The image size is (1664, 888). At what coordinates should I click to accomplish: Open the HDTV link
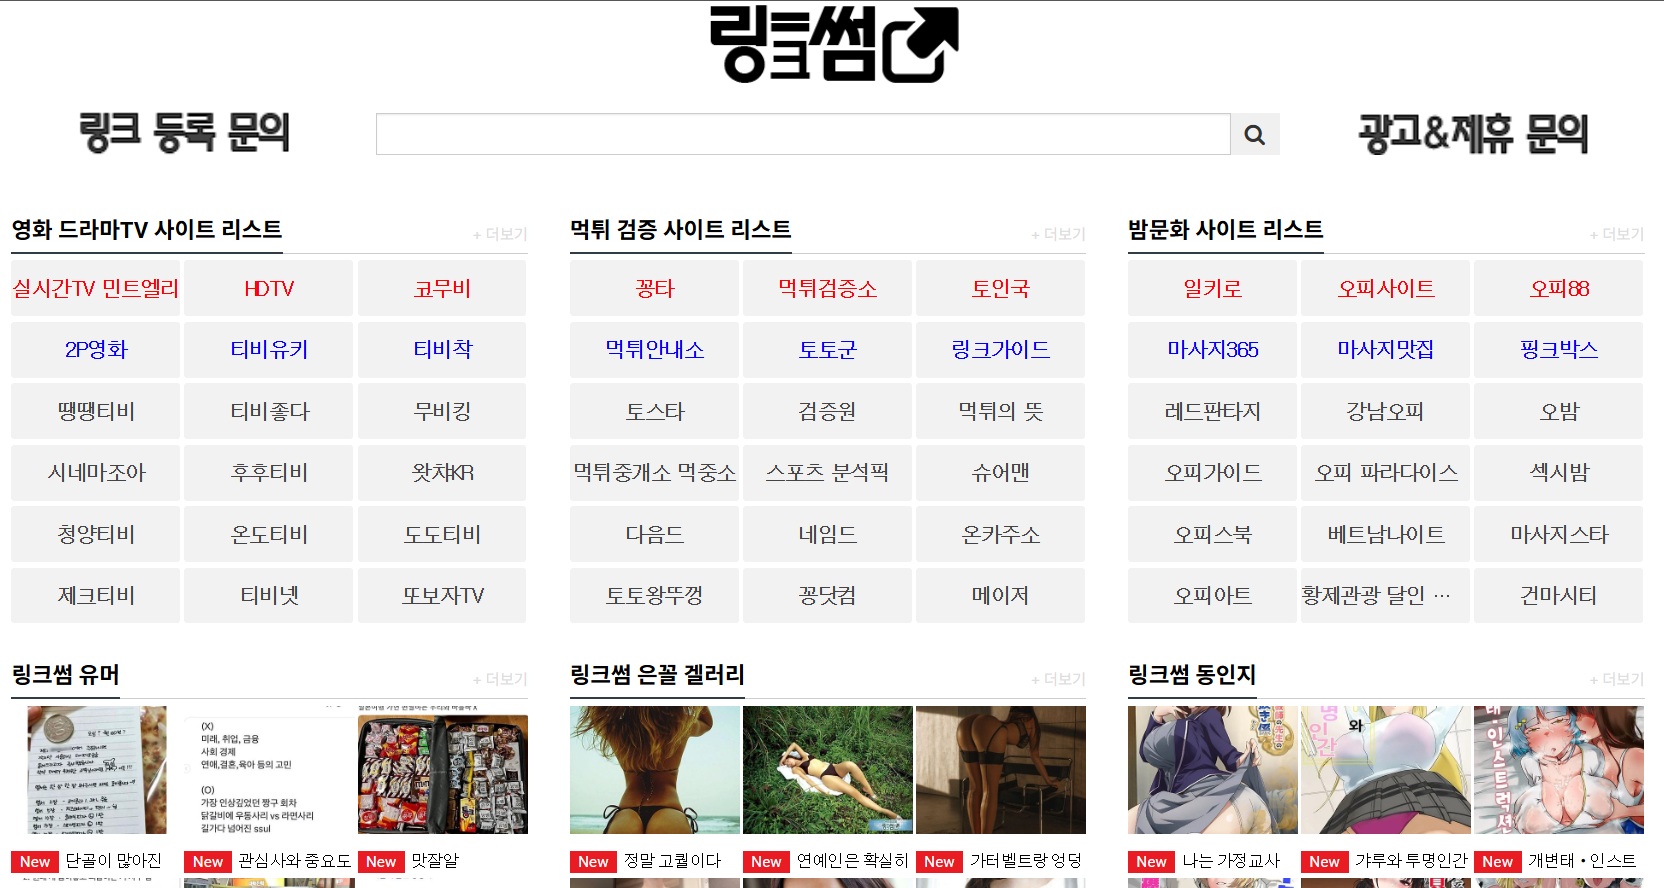pos(269,289)
